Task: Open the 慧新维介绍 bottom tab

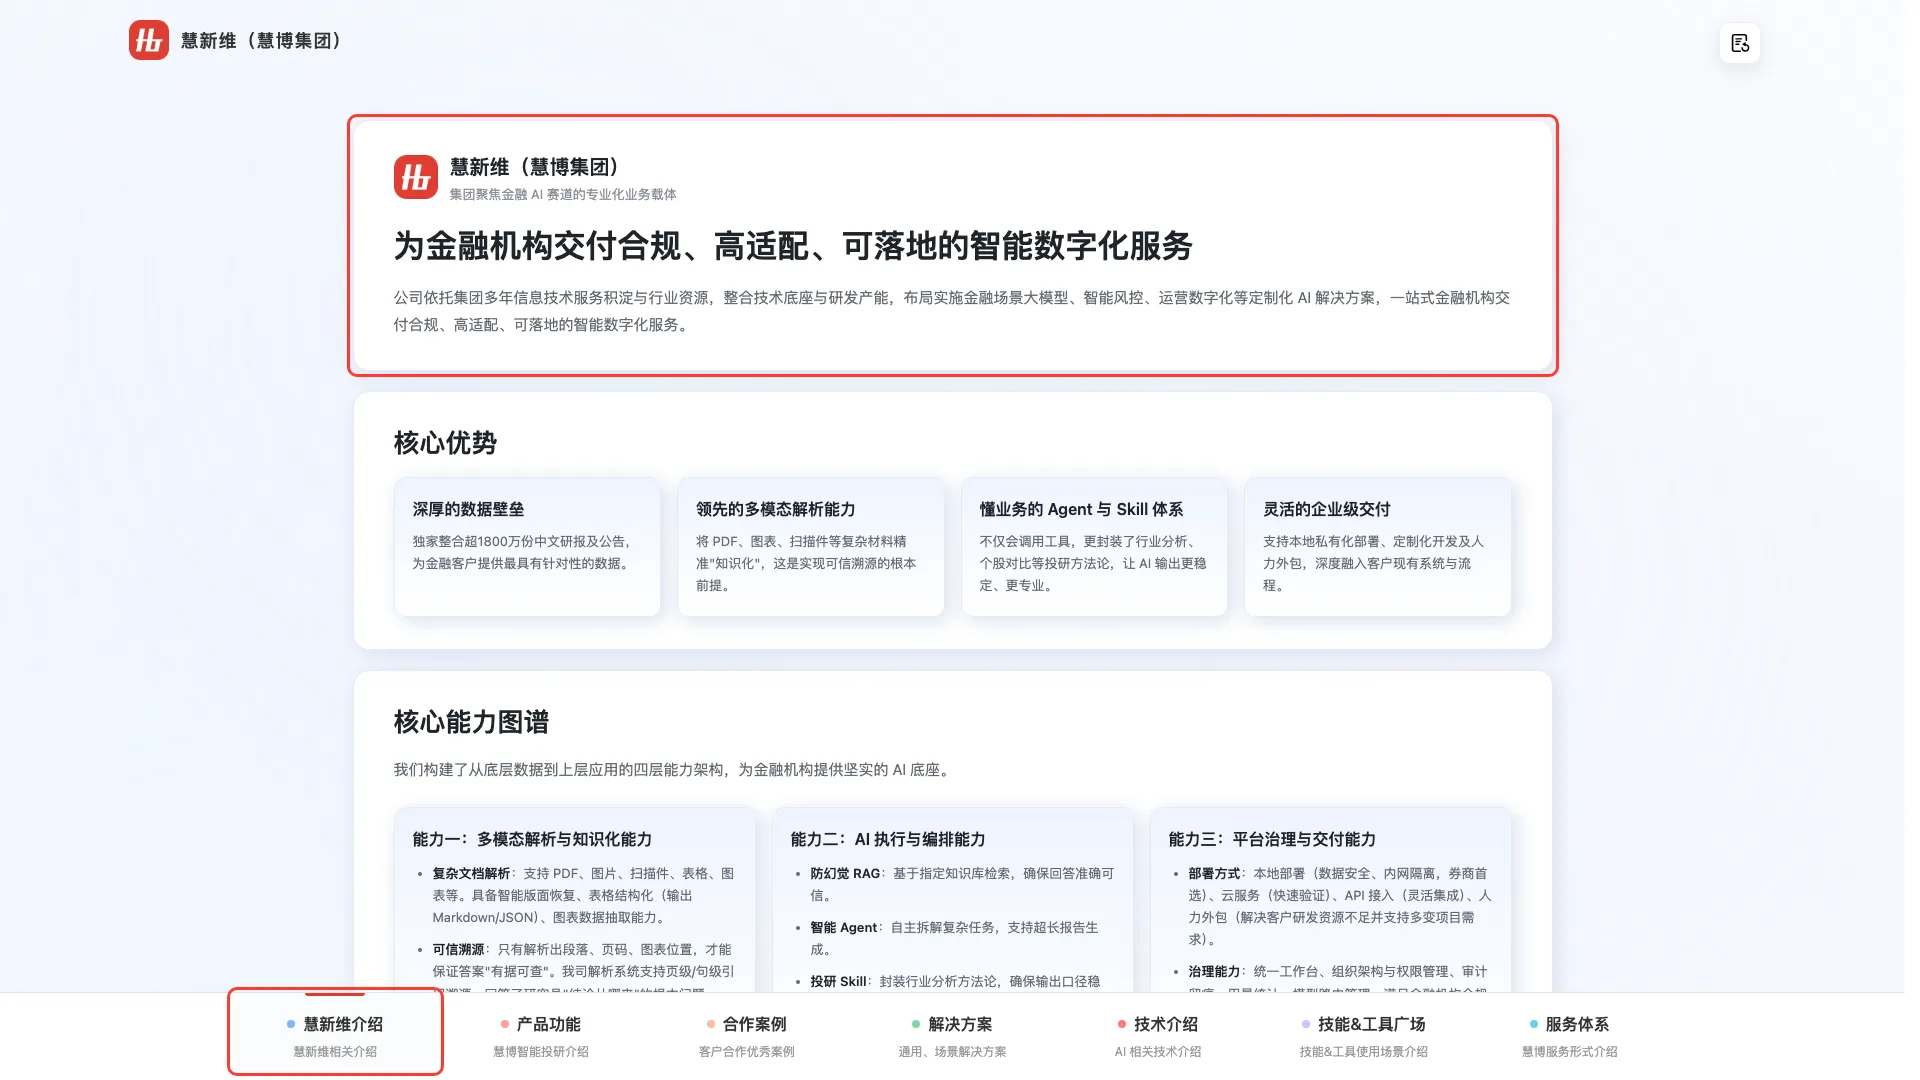Action: [335, 1036]
